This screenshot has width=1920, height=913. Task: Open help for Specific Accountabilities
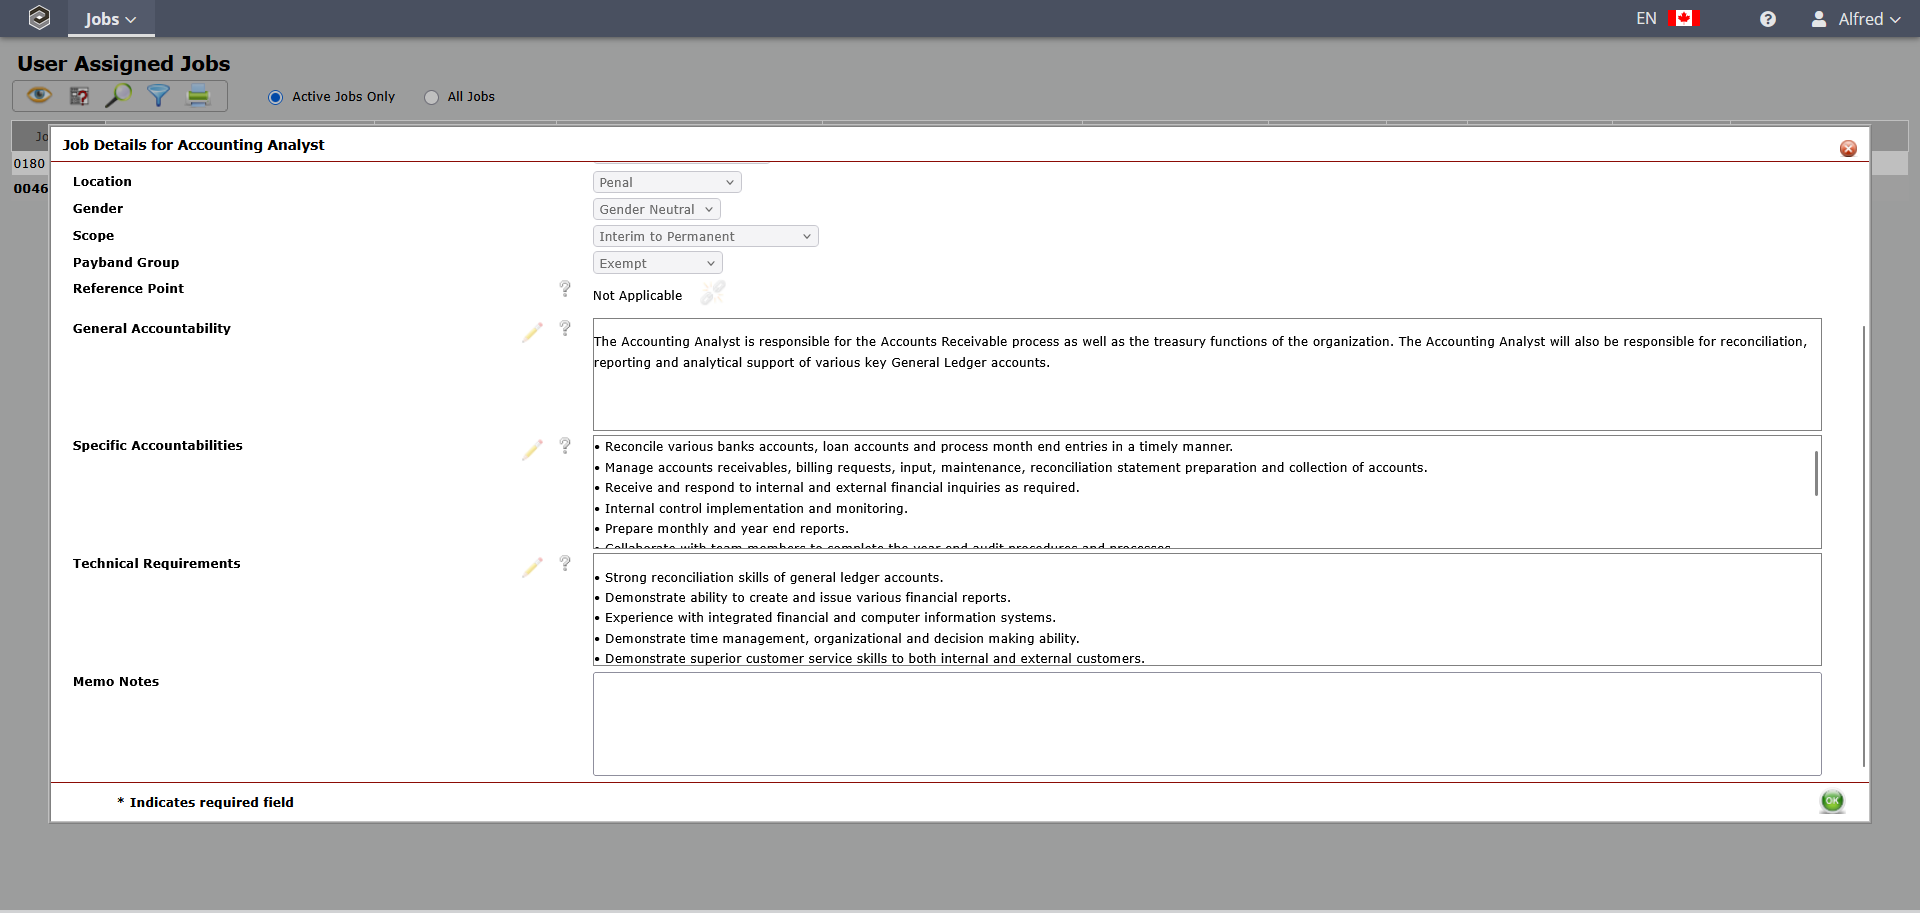pos(565,446)
